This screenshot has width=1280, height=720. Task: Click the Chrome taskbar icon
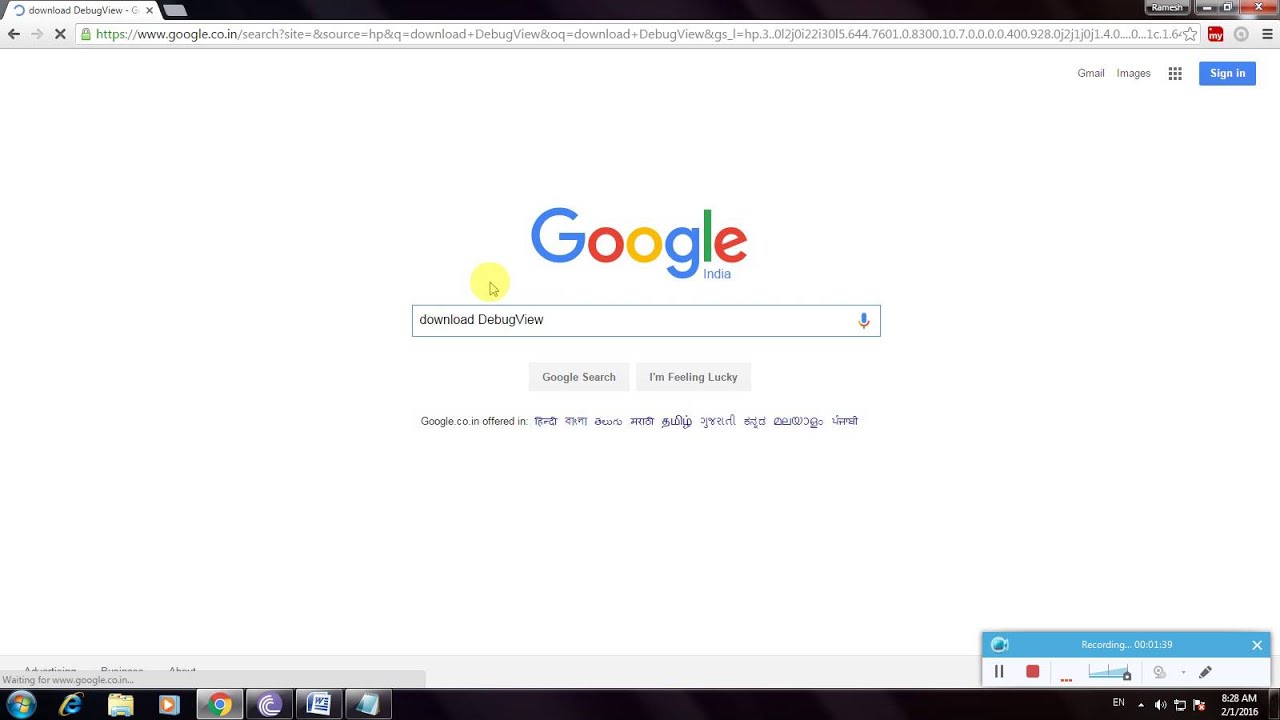click(x=220, y=705)
